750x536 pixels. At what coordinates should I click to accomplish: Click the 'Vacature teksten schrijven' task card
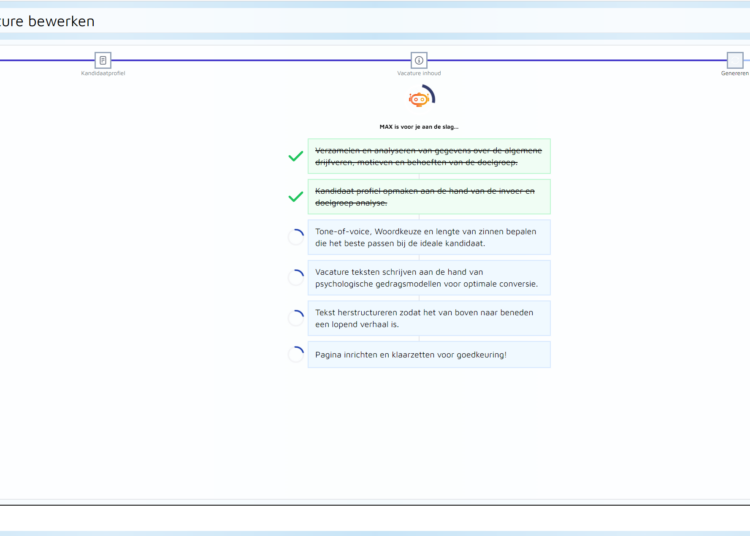click(428, 277)
